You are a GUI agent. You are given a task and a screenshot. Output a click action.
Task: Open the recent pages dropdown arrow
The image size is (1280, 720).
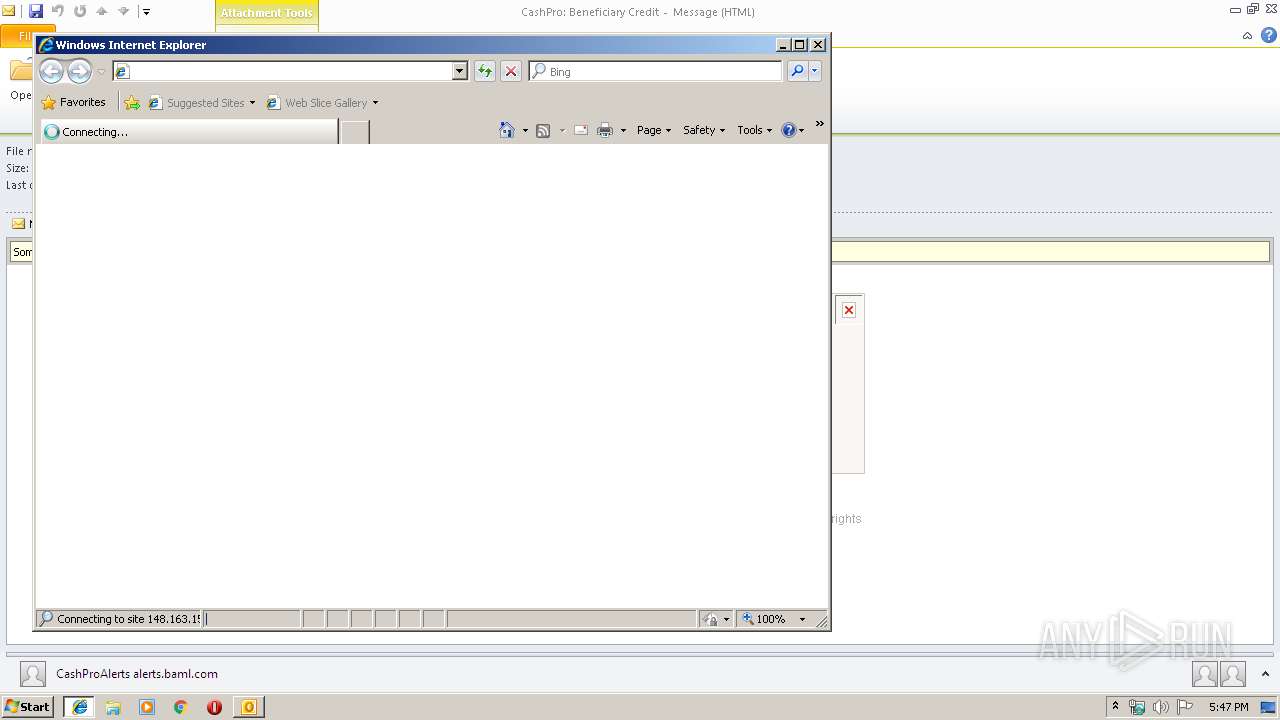click(101, 72)
